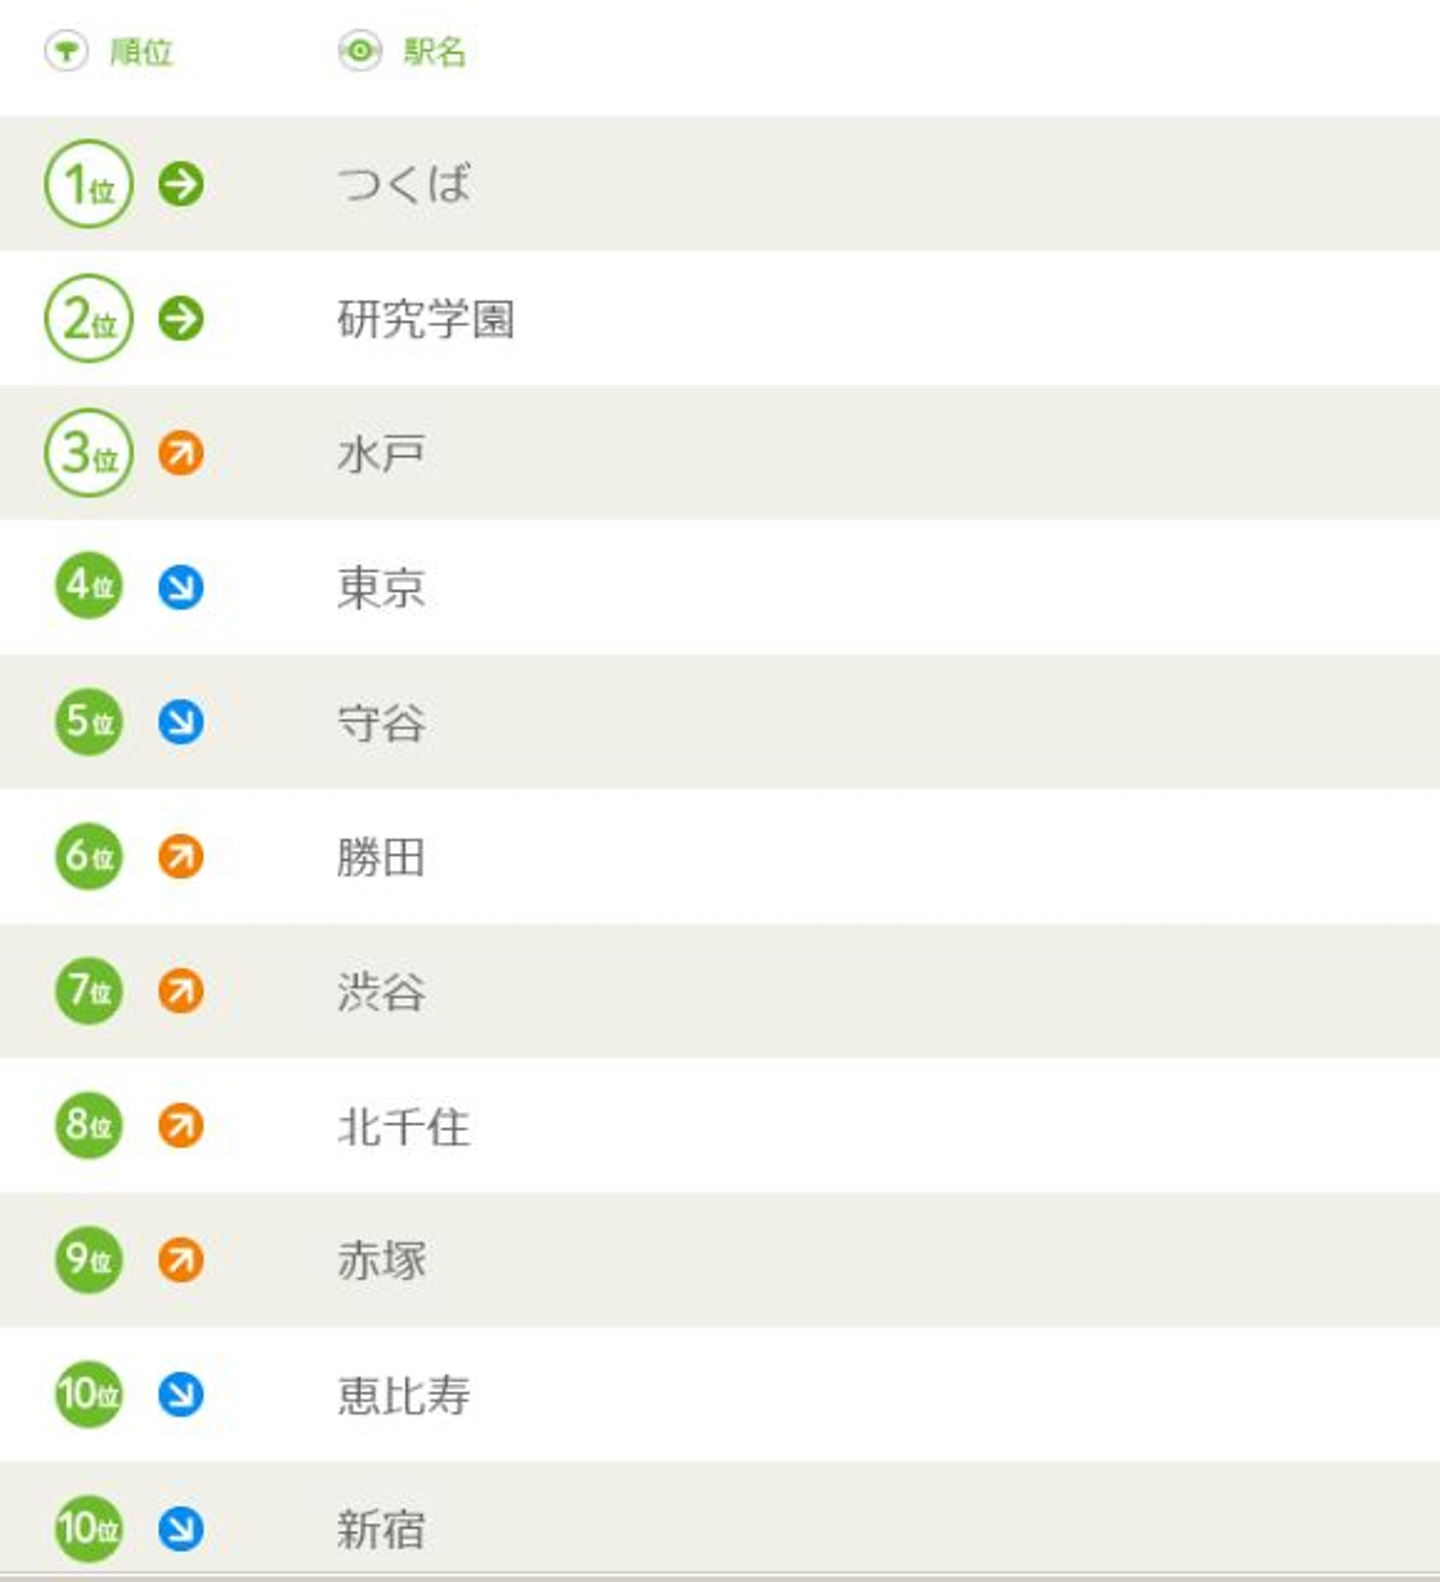
Task: Open the 赤塚 station entry
Action: point(382,1260)
